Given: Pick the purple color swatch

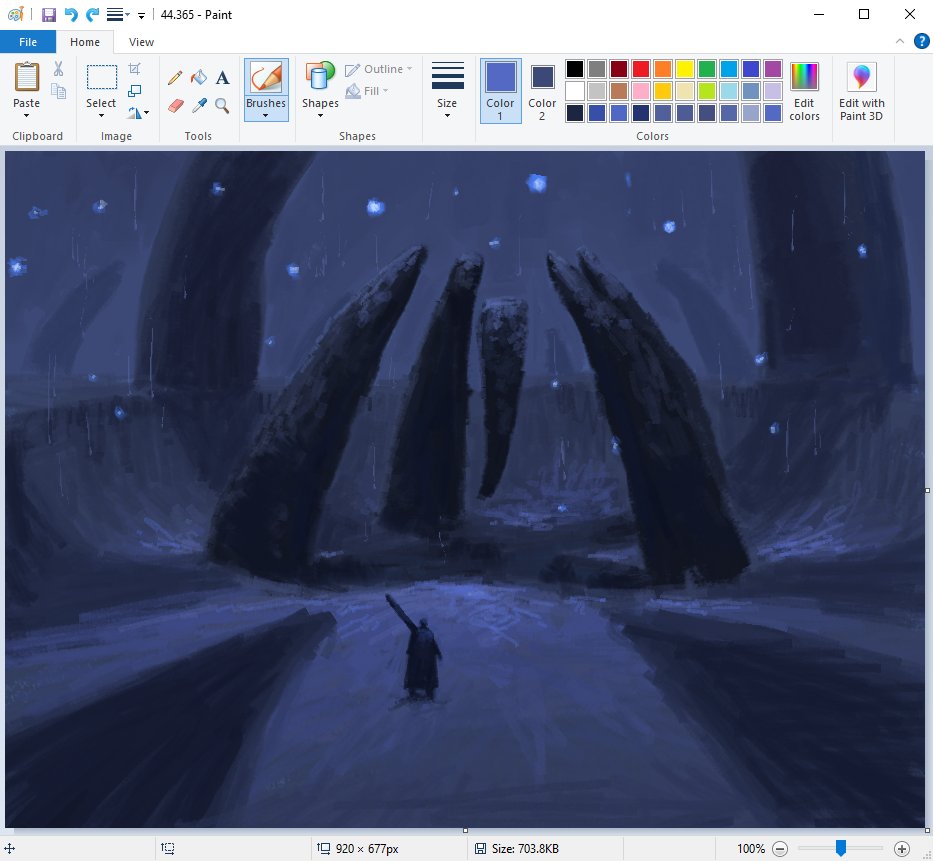Looking at the screenshot, I should point(773,69).
